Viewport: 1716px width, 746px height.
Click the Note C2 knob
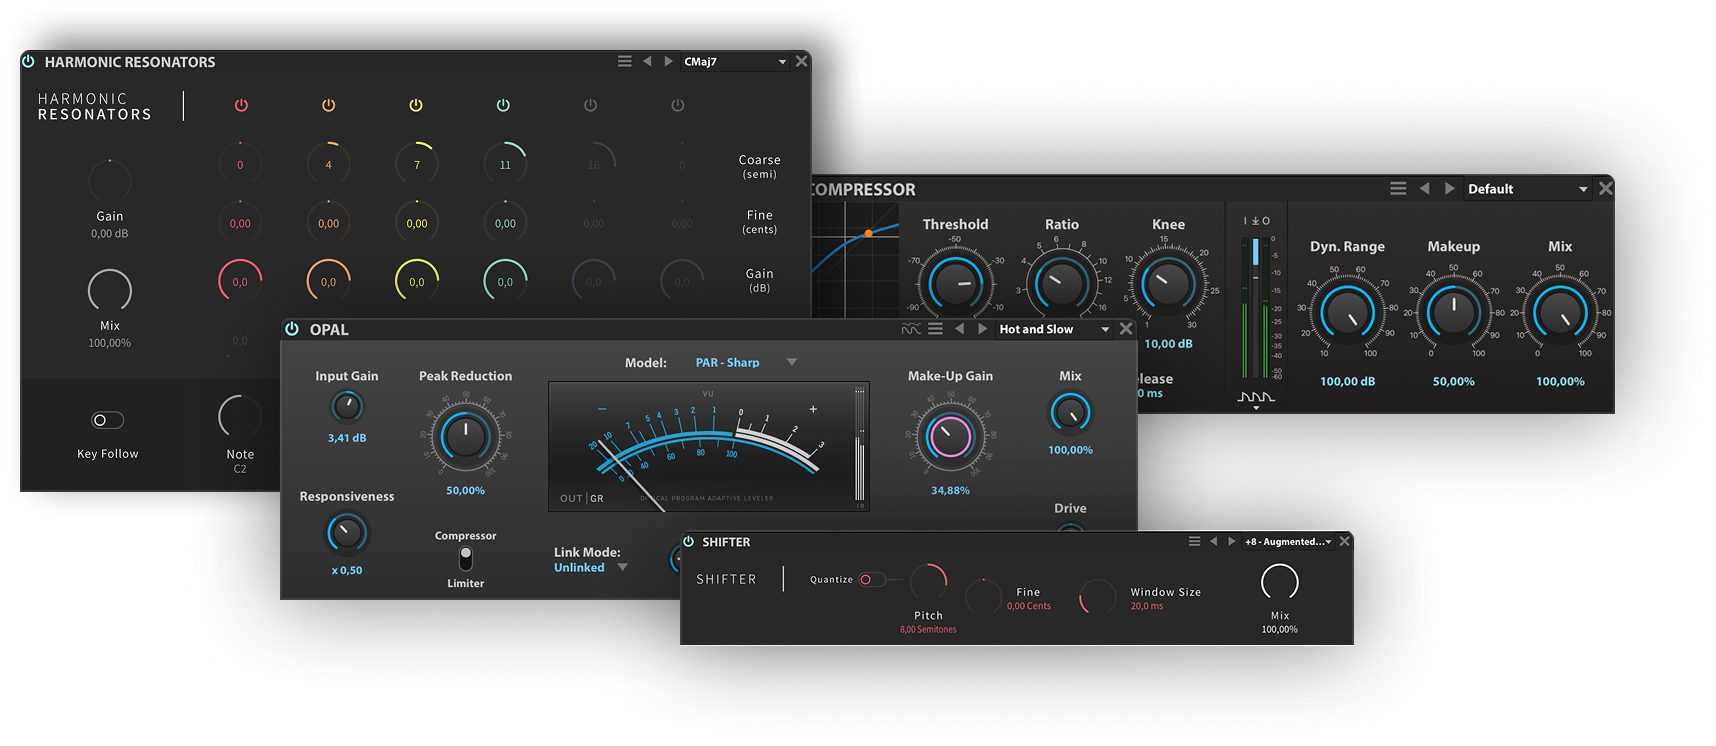click(240, 417)
